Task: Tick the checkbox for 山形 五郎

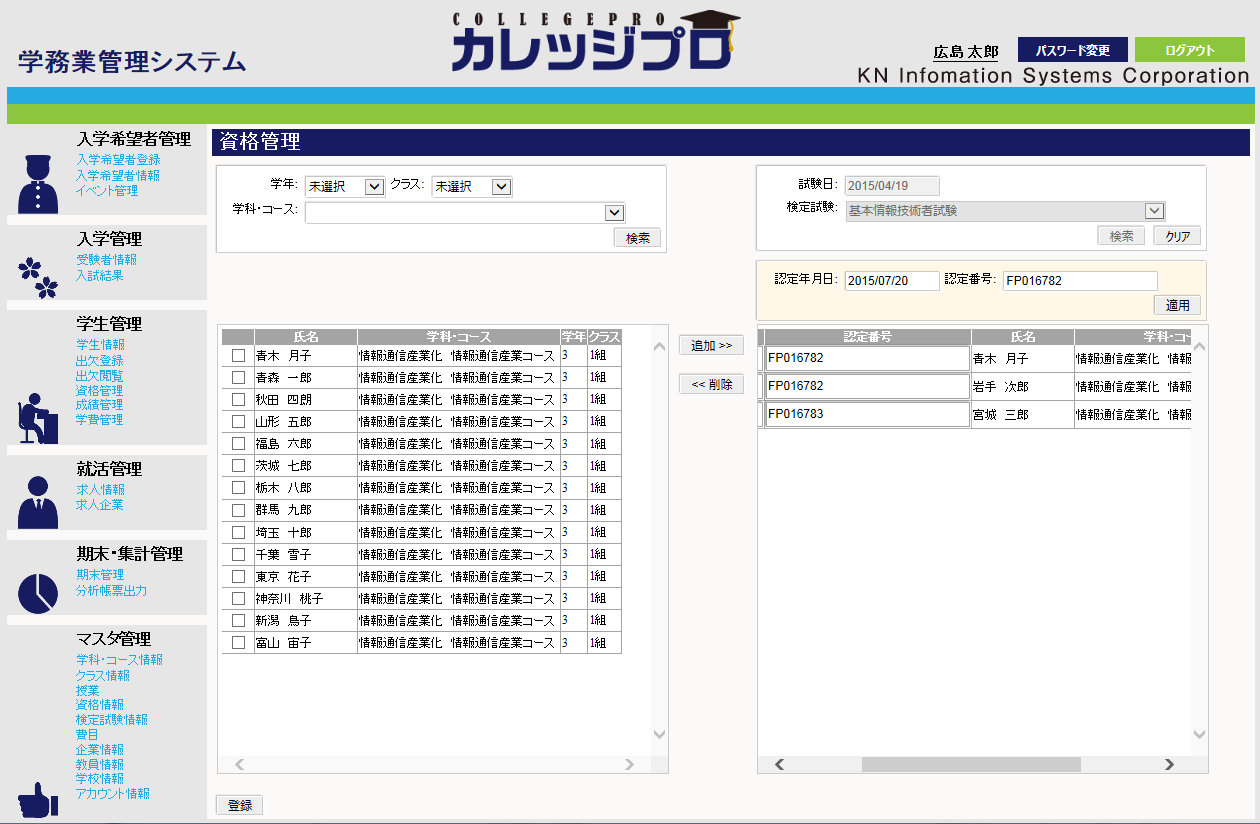Action: 238,421
